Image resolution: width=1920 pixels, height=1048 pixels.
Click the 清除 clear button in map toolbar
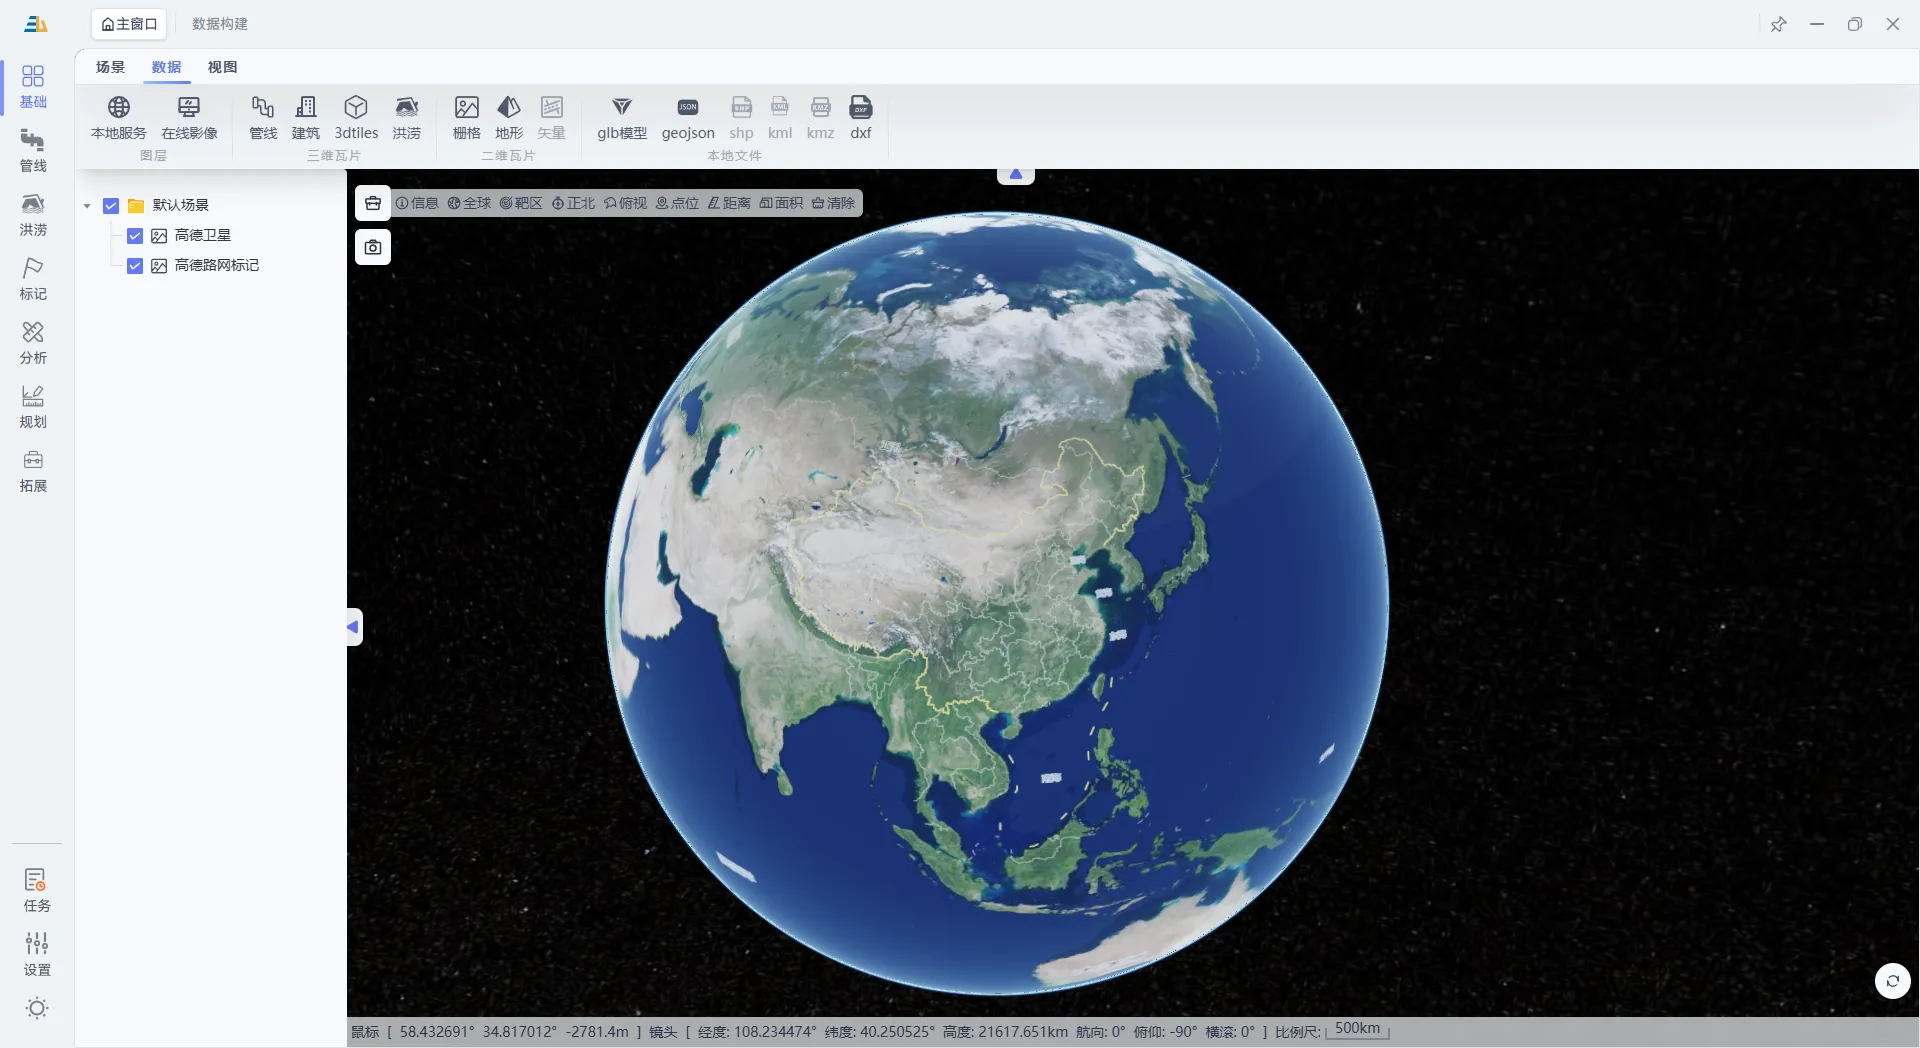point(833,203)
